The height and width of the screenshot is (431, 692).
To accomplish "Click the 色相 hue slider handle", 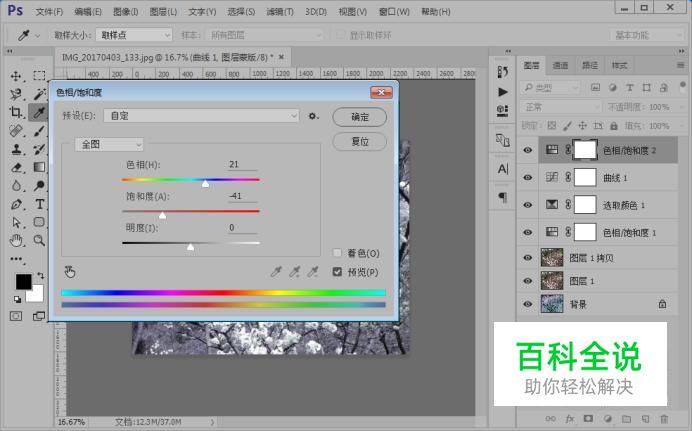I will 205,184.
